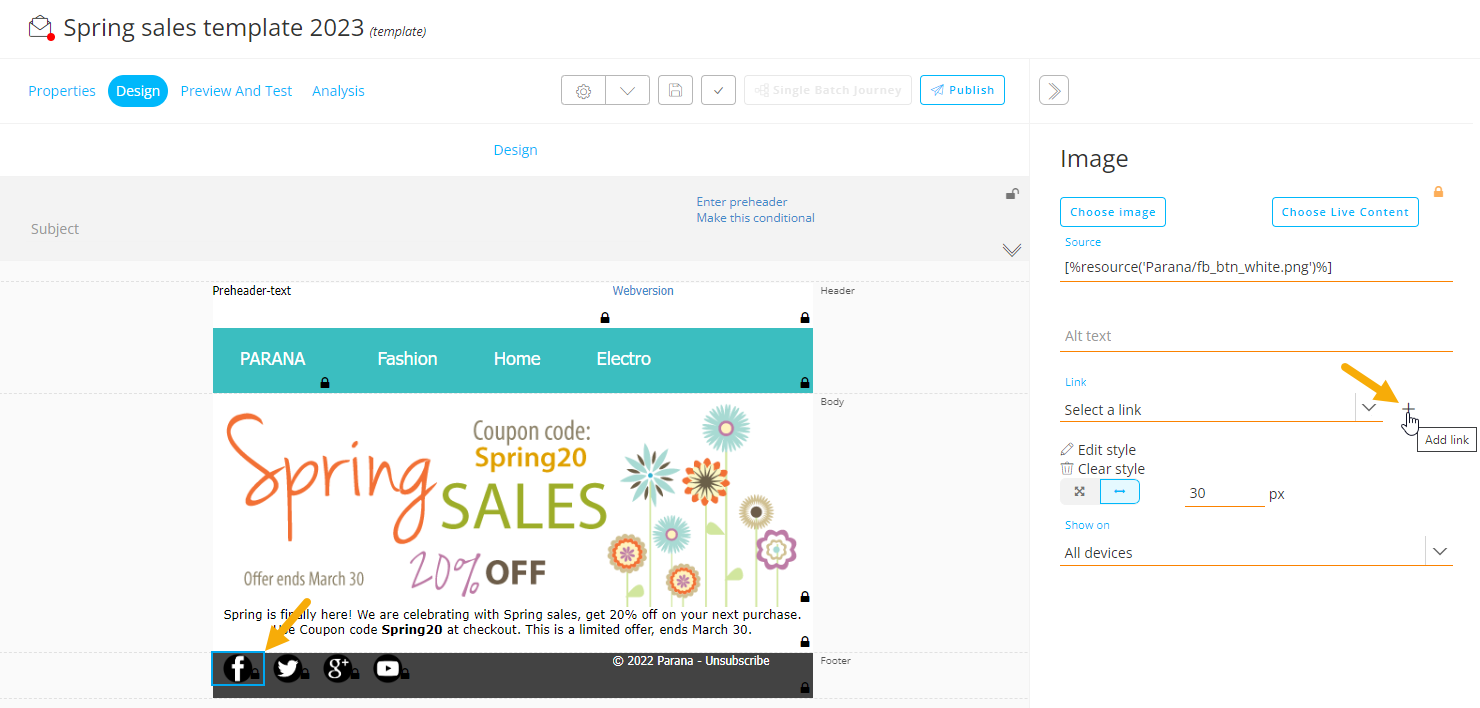Select the Twitter icon in footer

[288, 668]
